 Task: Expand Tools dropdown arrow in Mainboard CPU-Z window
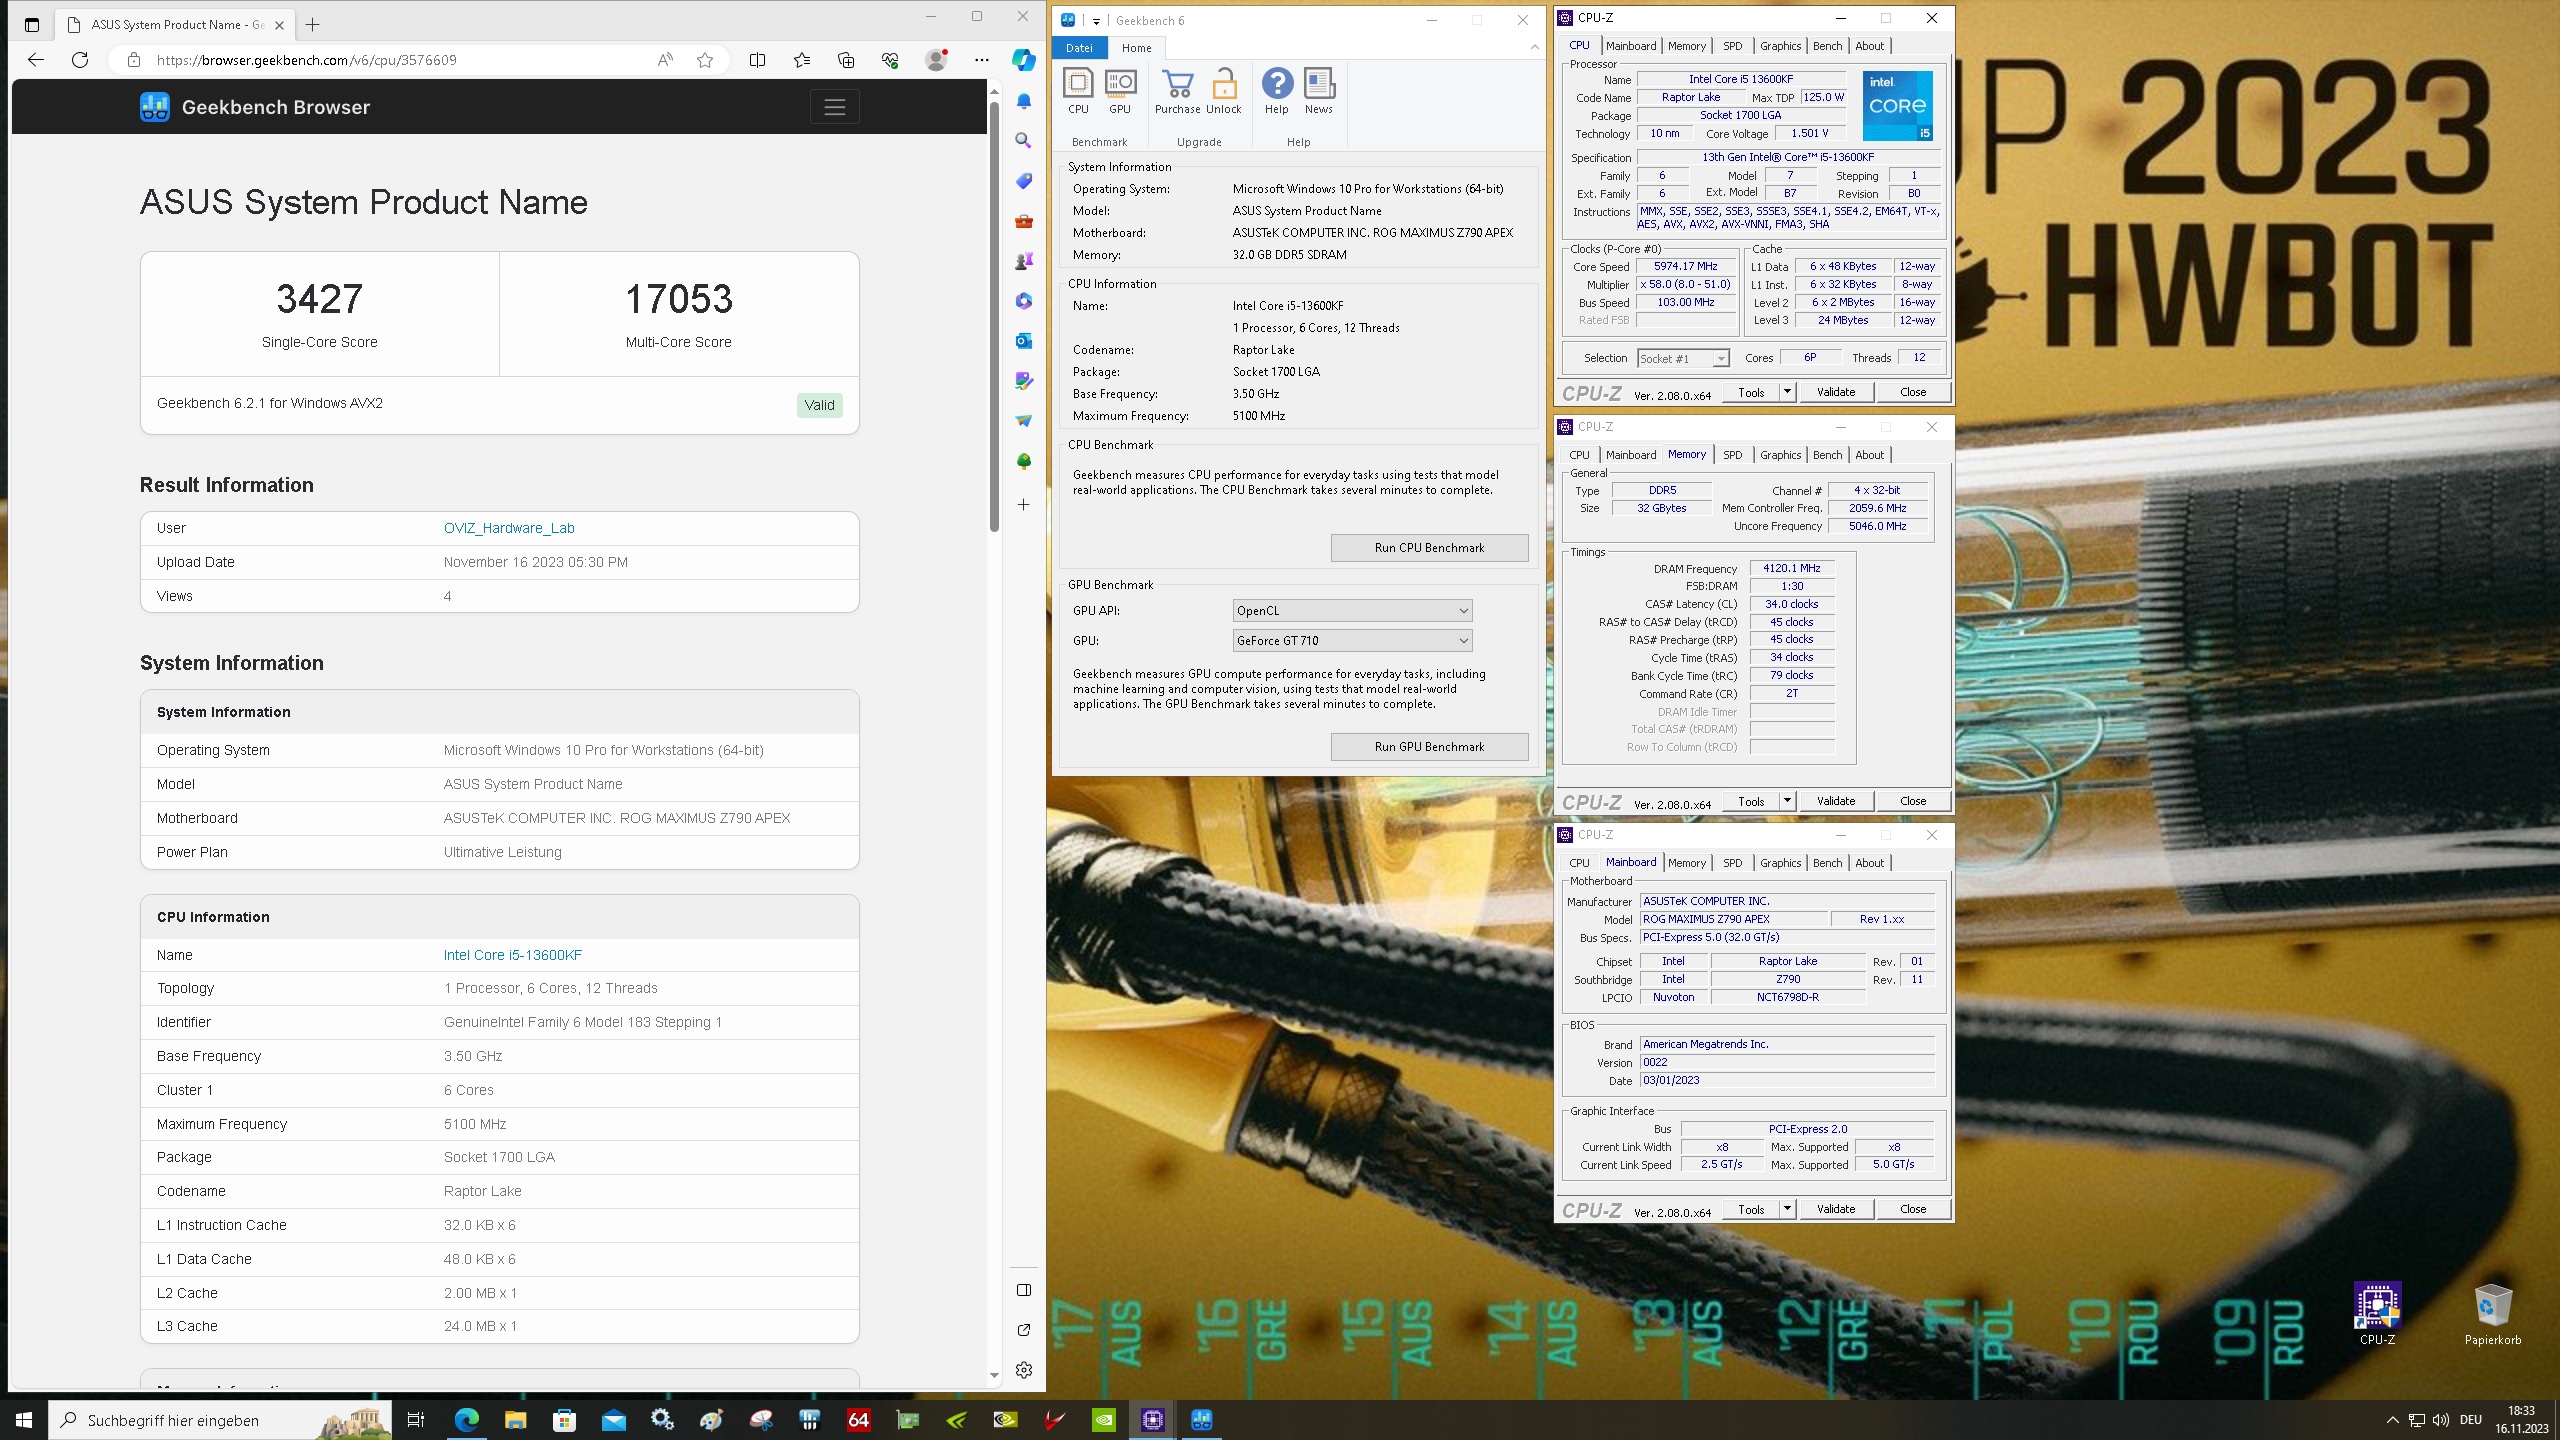[1787, 1209]
